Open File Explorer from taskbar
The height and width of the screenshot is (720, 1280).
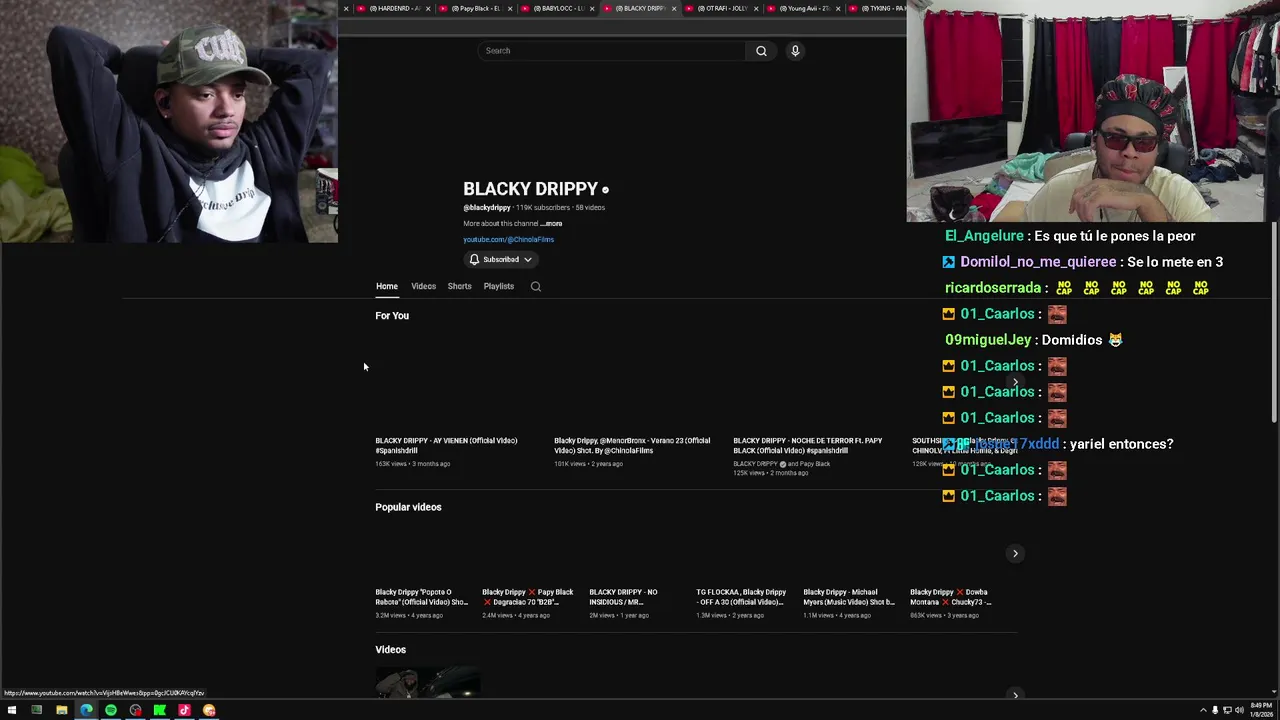pos(61,711)
